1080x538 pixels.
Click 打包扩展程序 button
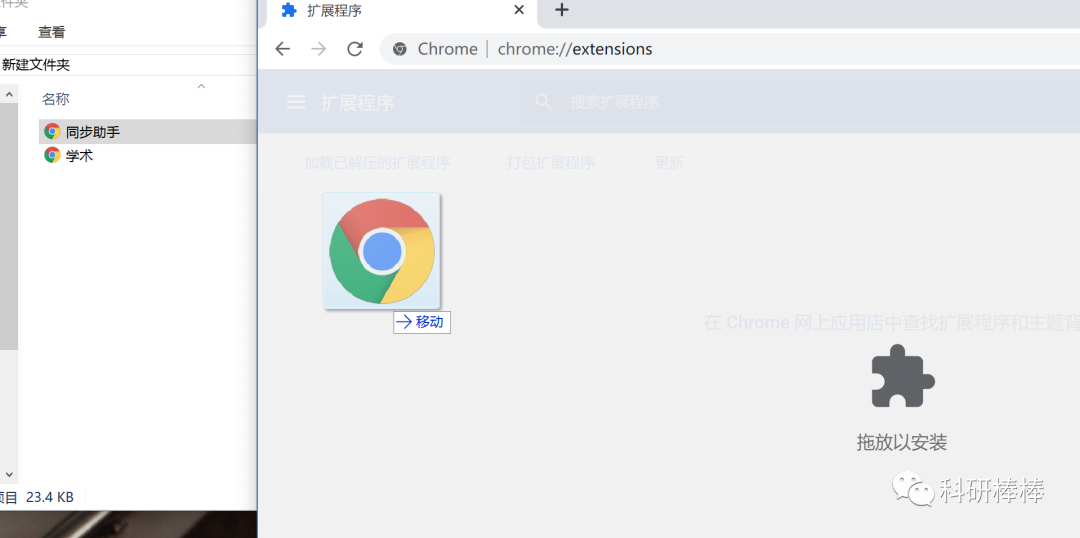coord(551,163)
